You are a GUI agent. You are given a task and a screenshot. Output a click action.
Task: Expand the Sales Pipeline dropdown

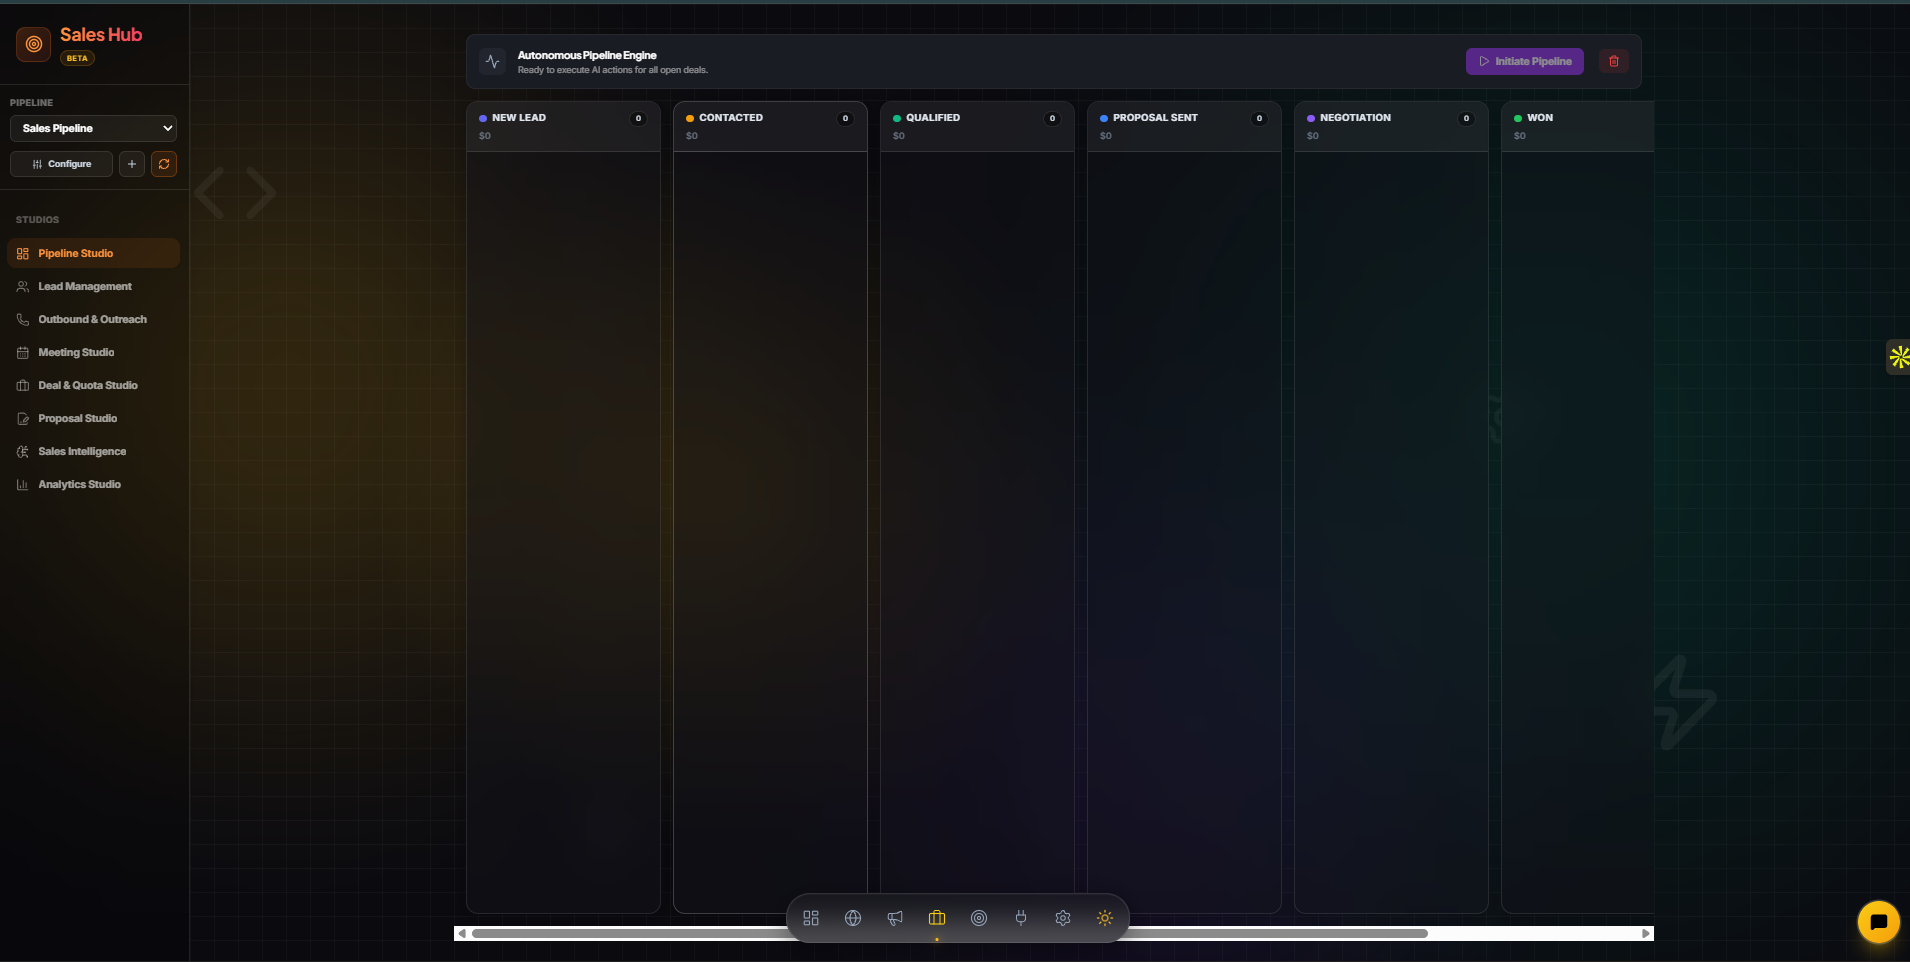94,128
